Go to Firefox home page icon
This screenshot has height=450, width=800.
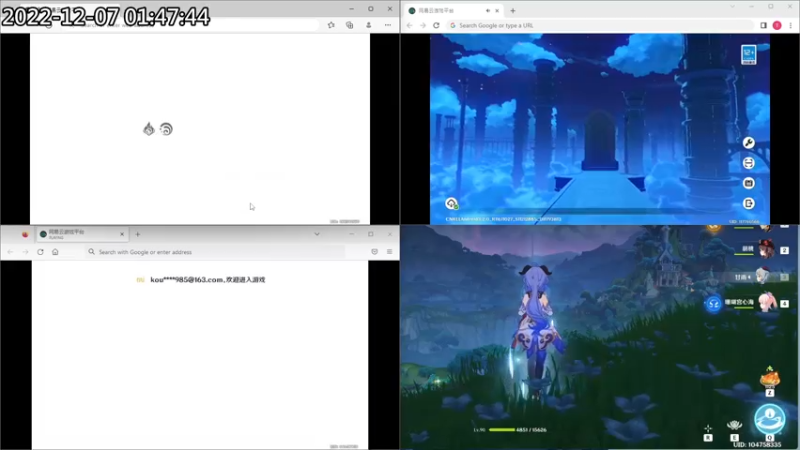[55, 252]
